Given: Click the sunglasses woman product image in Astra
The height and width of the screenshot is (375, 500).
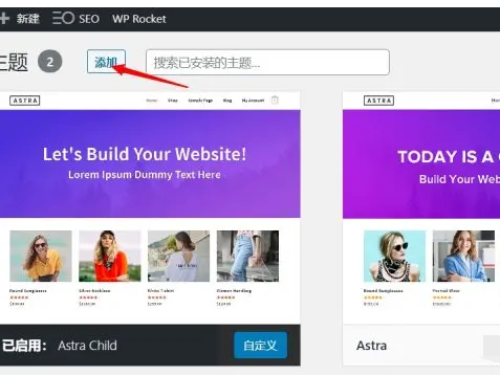Looking at the screenshot, I should 395,256.
